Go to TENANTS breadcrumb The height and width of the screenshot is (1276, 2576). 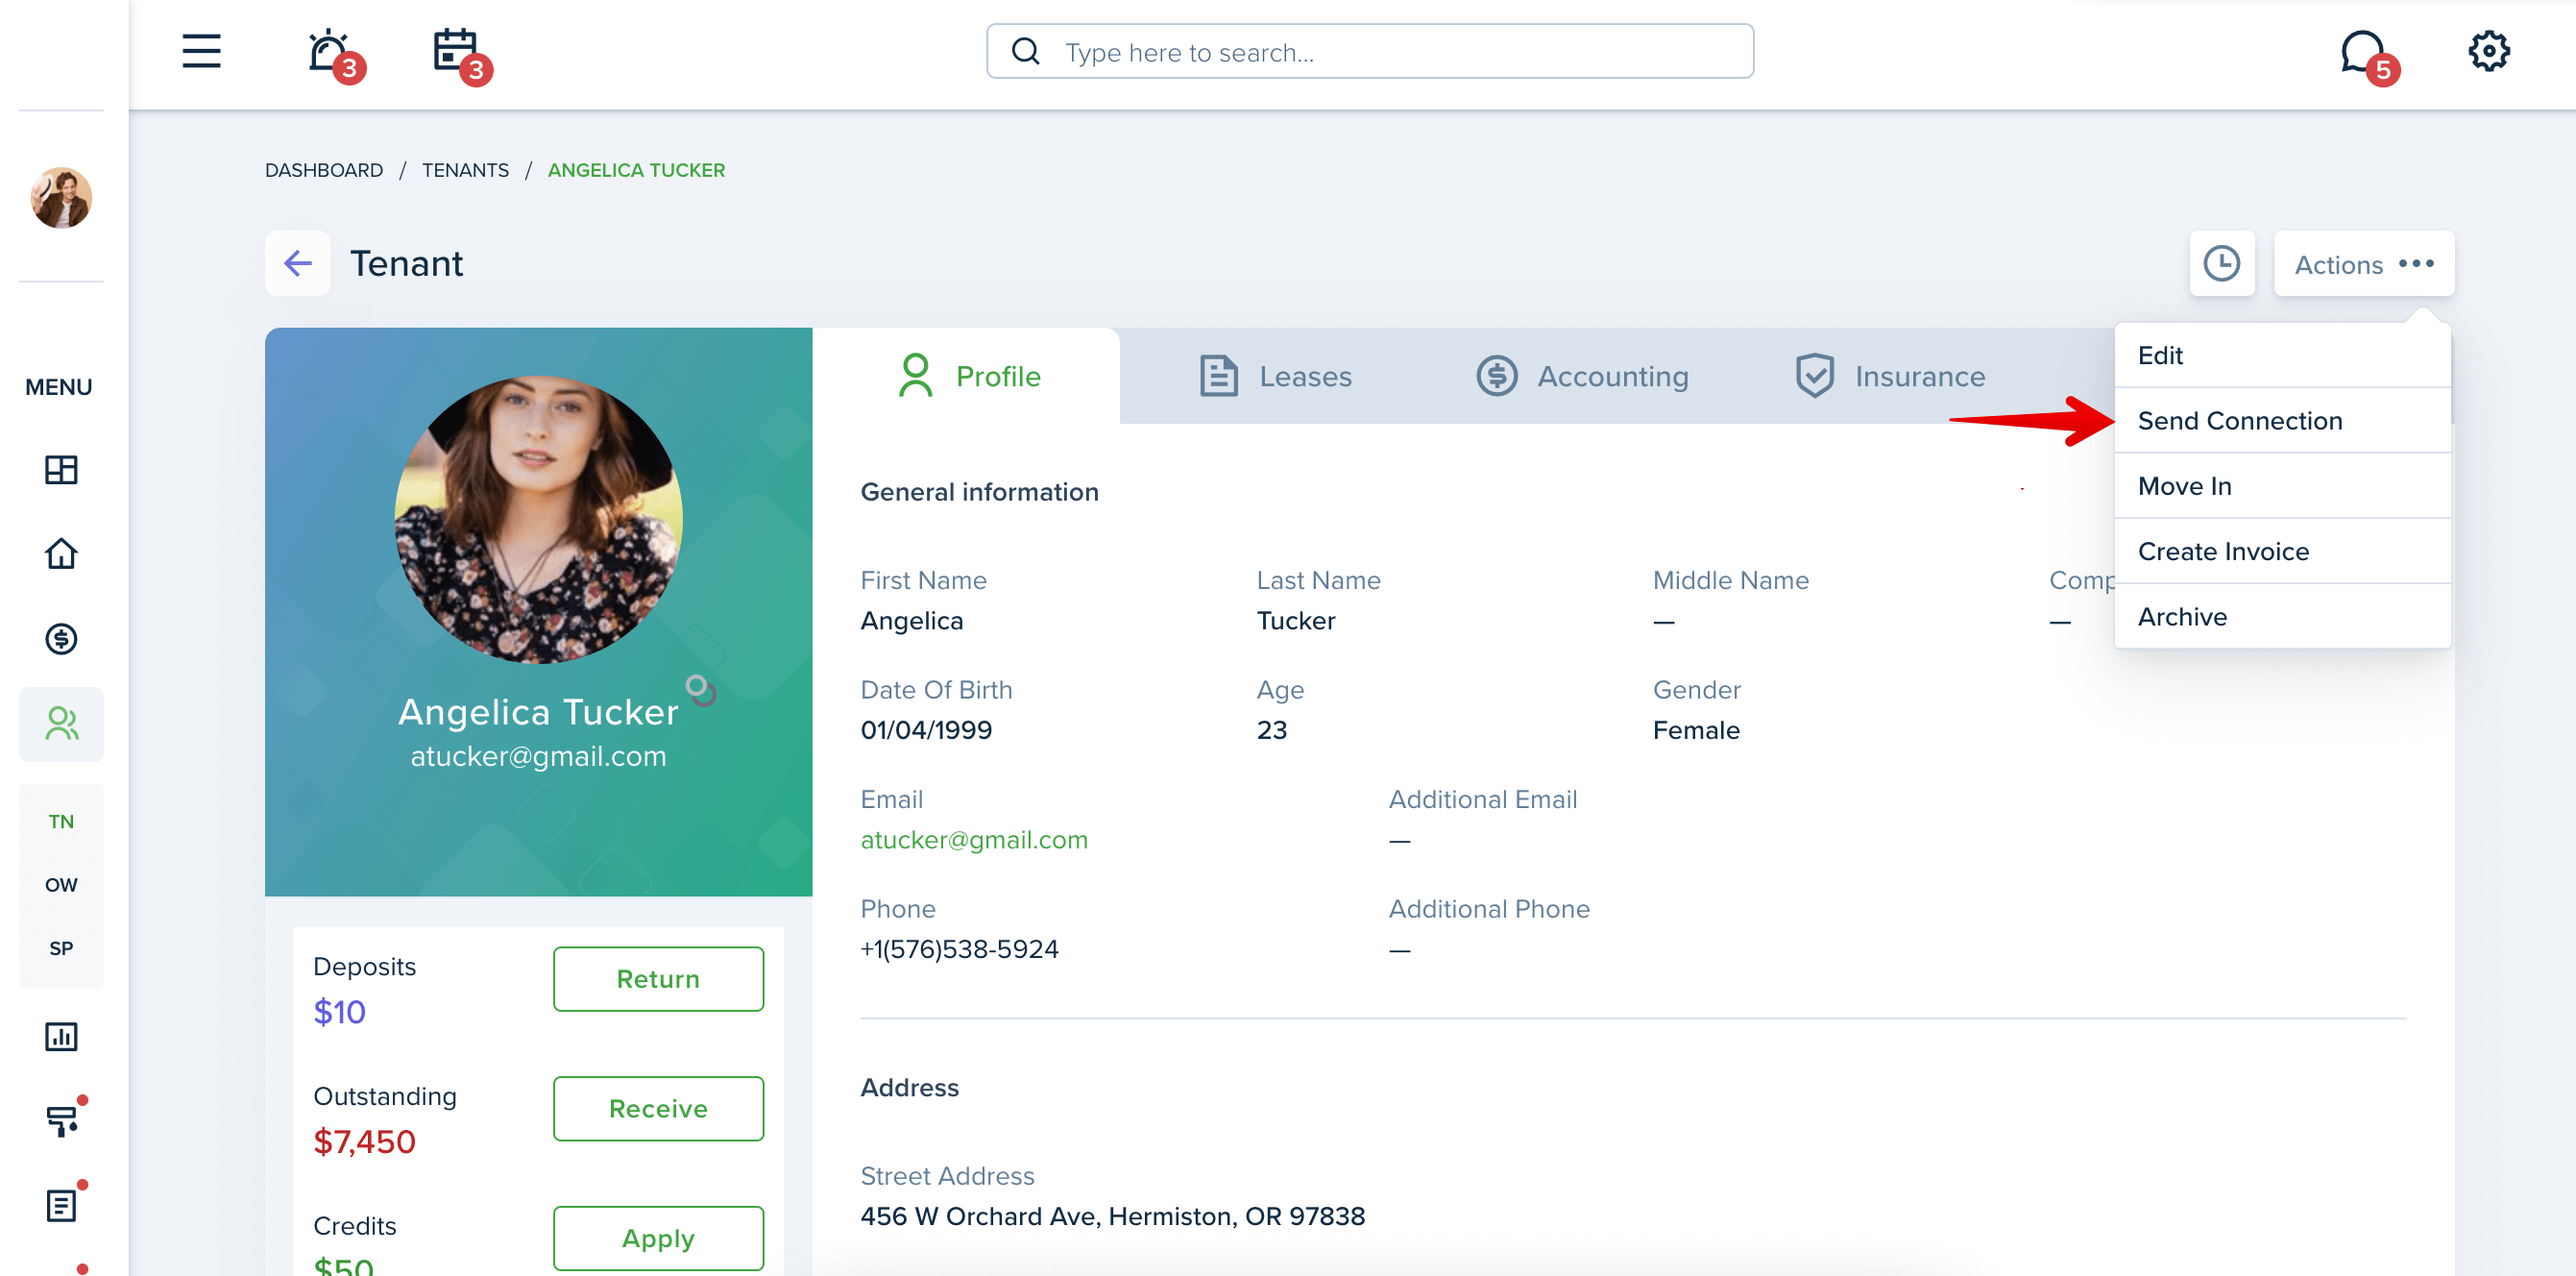465,170
